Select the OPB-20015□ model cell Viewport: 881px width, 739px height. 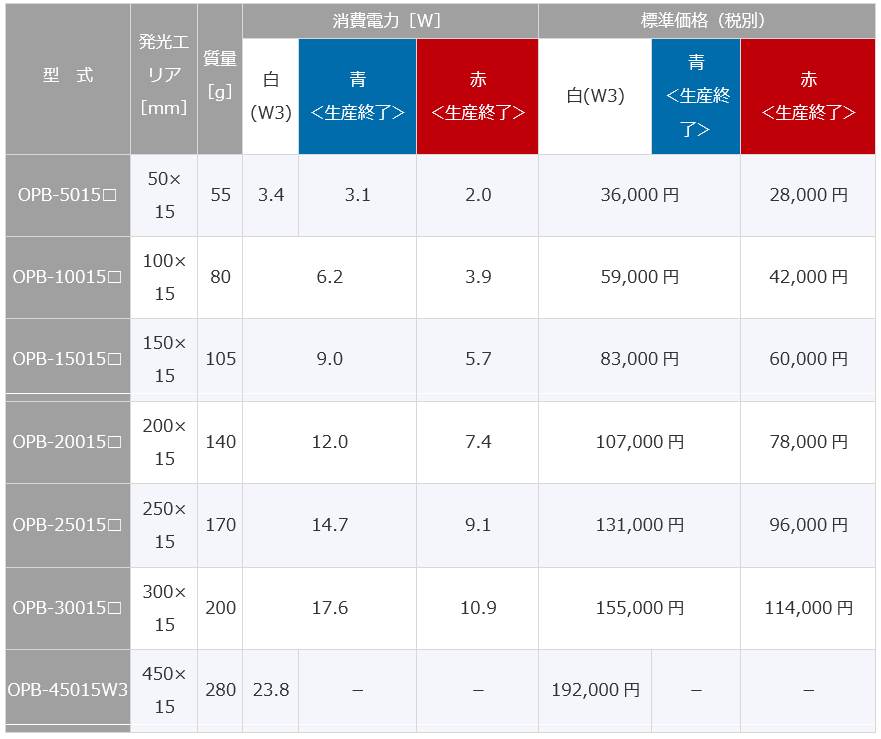coord(68,442)
